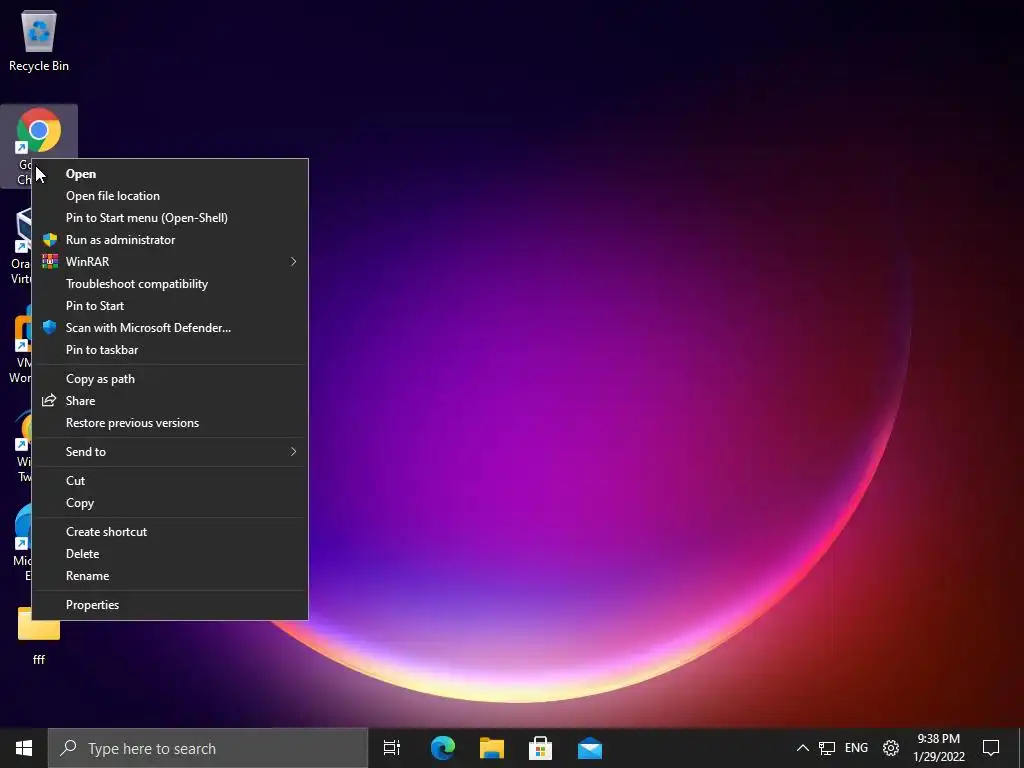The width and height of the screenshot is (1024, 768).
Task: Choose Copy as path
Action: coord(170,379)
